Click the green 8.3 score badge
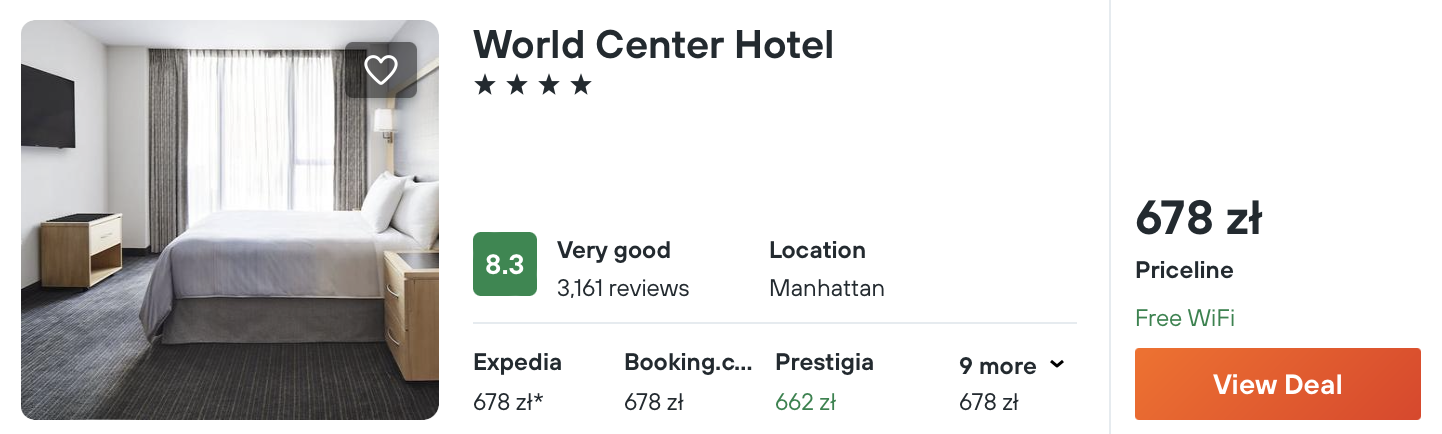The width and height of the screenshot is (1442, 434). pyautogui.click(x=505, y=265)
